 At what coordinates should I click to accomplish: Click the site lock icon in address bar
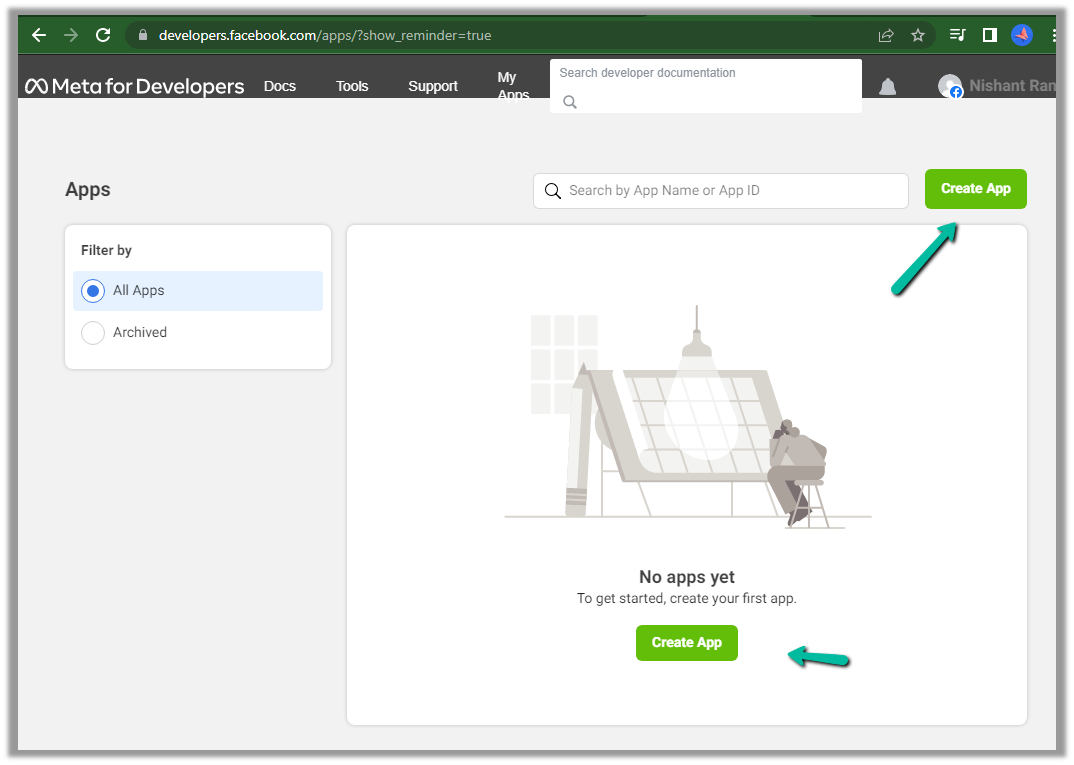pos(143,35)
